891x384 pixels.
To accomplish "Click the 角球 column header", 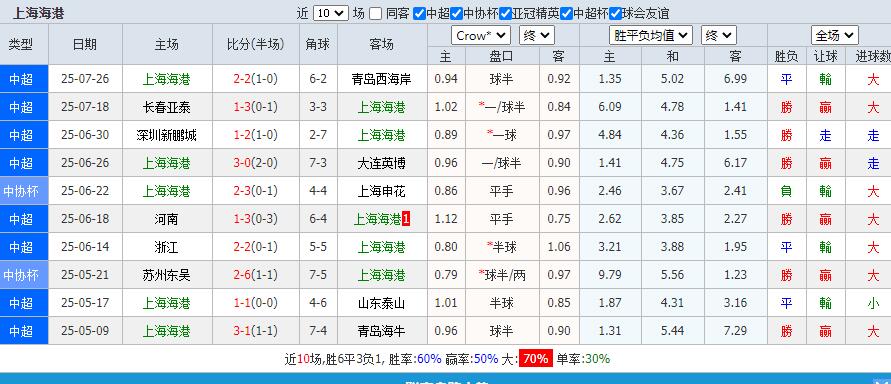I will click(x=318, y=44).
